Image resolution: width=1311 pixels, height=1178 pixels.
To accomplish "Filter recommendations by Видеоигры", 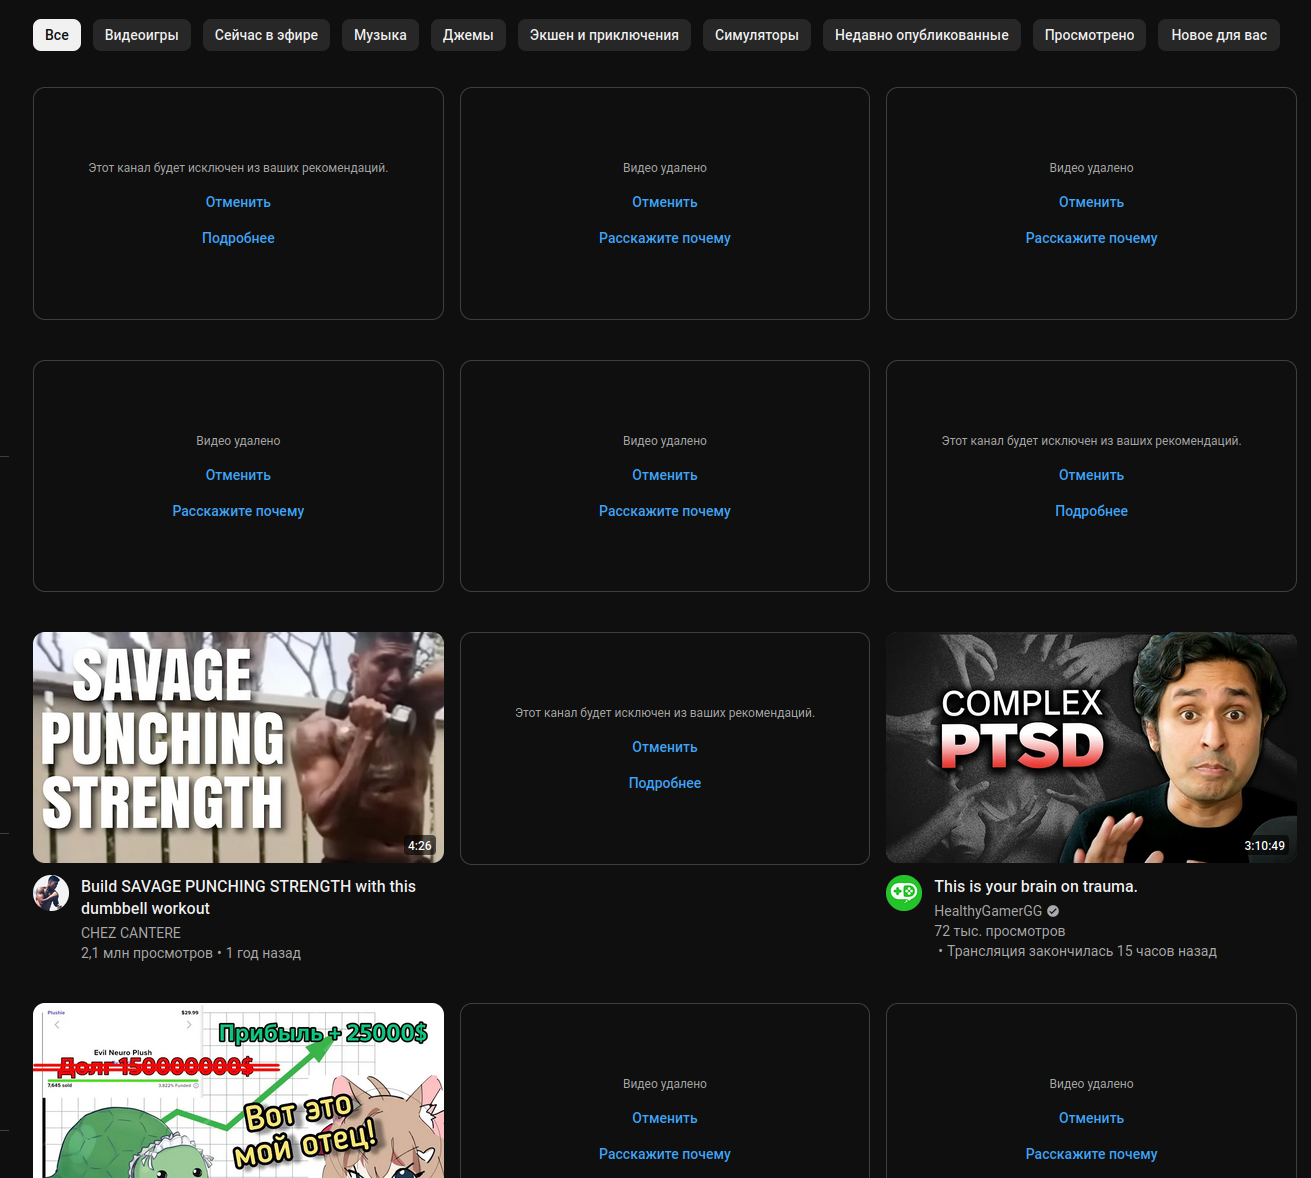I will [142, 35].
